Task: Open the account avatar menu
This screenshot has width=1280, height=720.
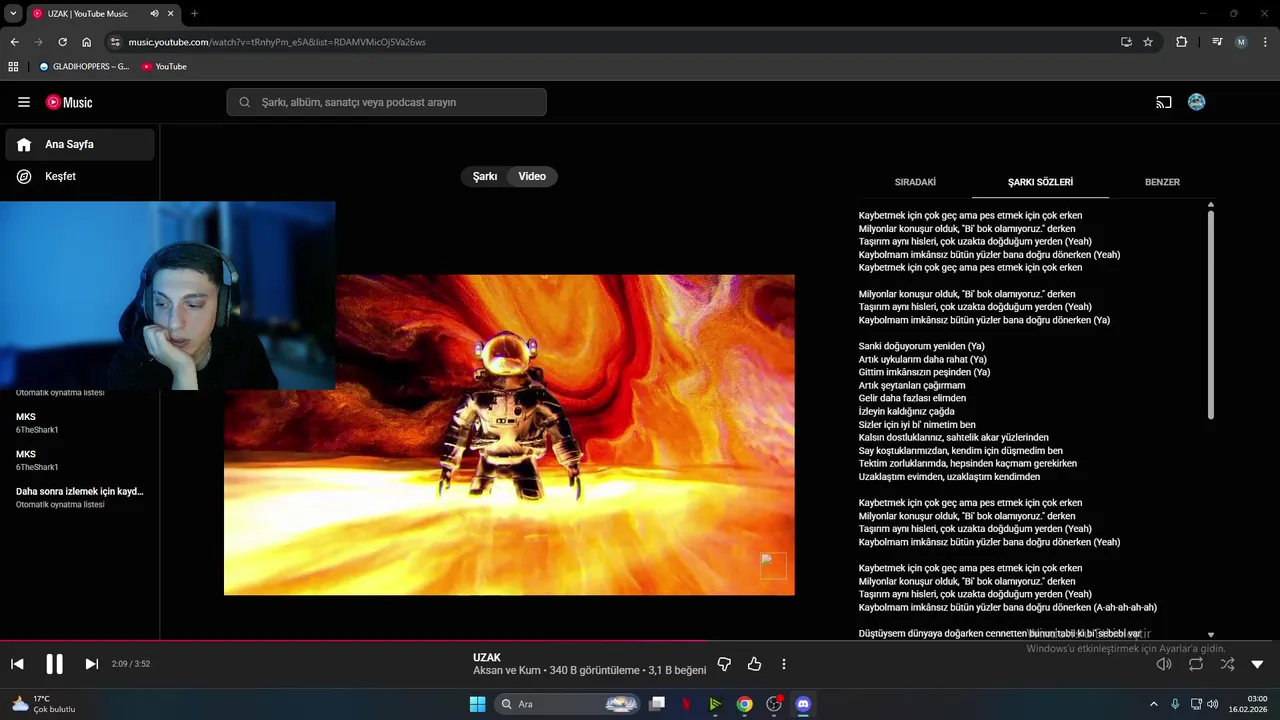Action: (1196, 102)
